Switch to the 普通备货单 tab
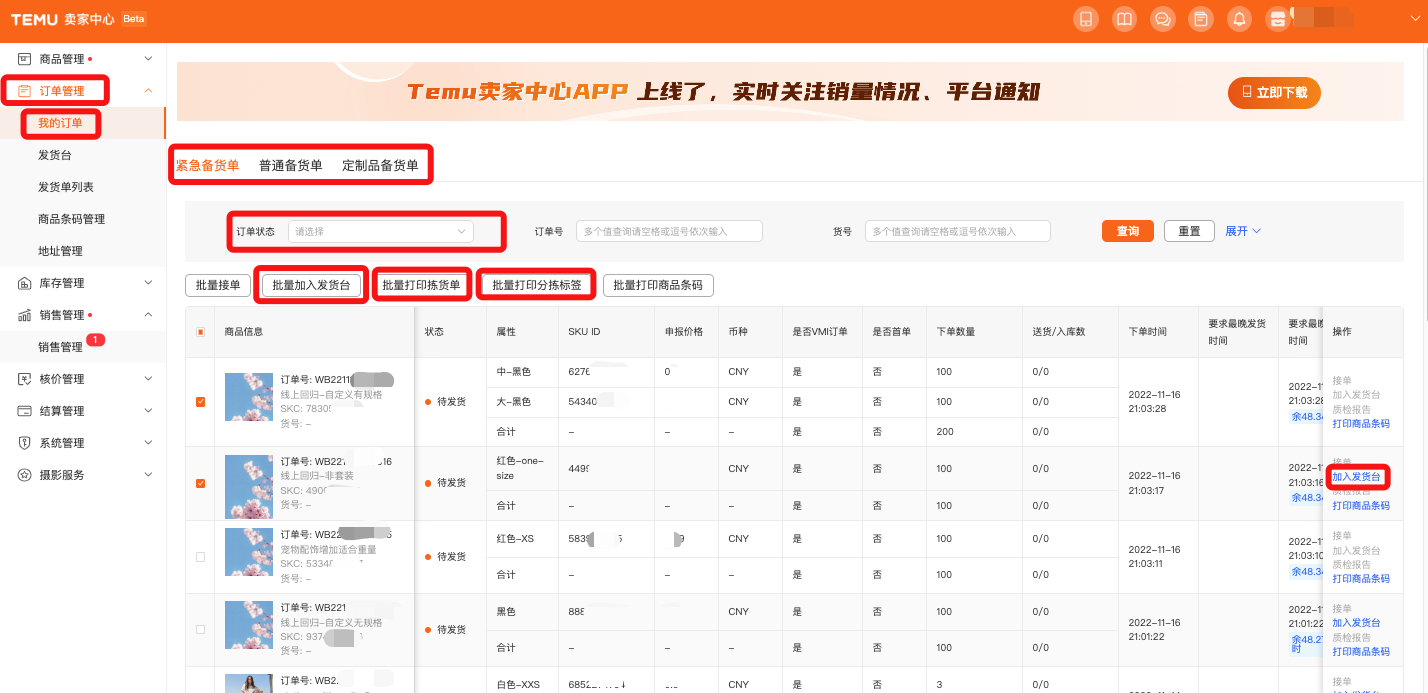This screenshot has height=693, width=1428. point(290,166)
